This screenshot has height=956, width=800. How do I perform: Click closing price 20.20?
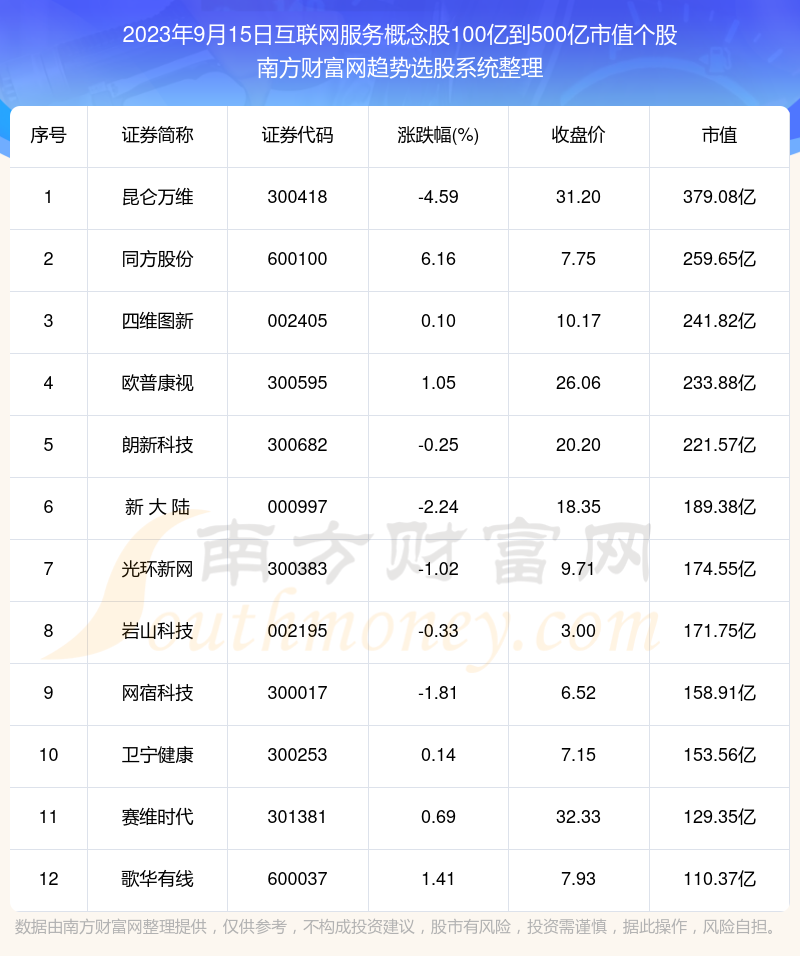pos(578,445)
